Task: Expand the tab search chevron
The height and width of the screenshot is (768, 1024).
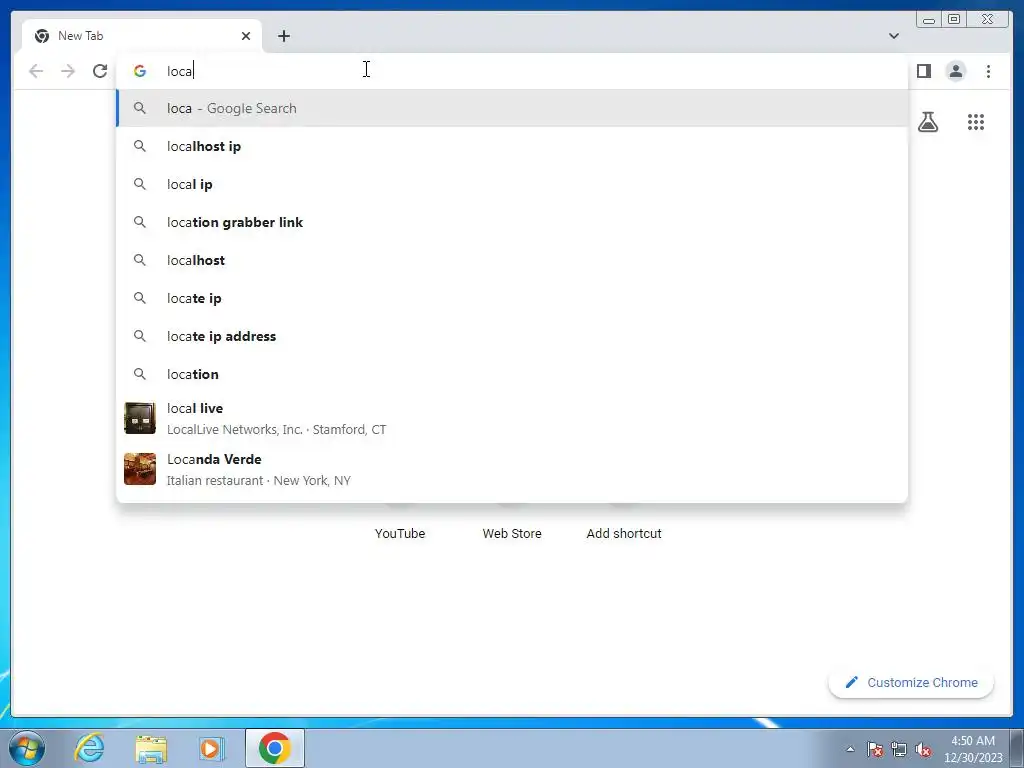Action: point(893,36)
